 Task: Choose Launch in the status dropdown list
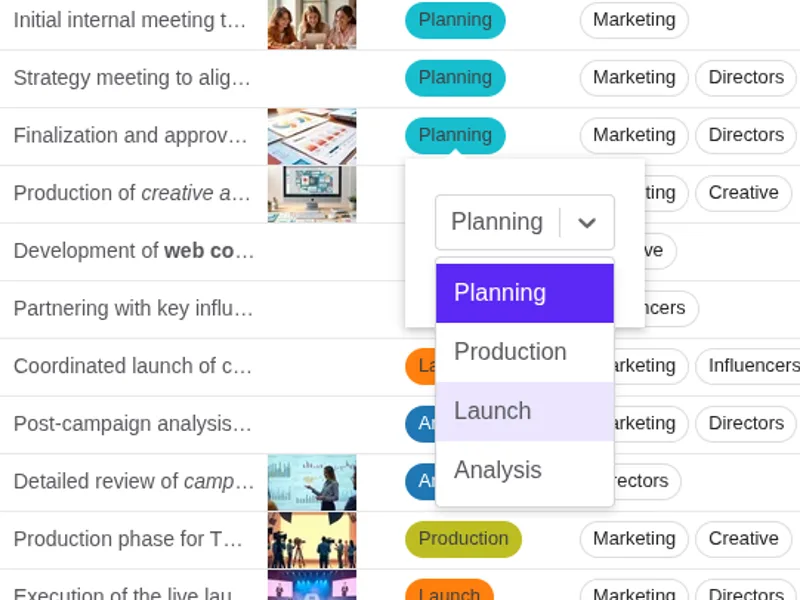coord(492,411)
